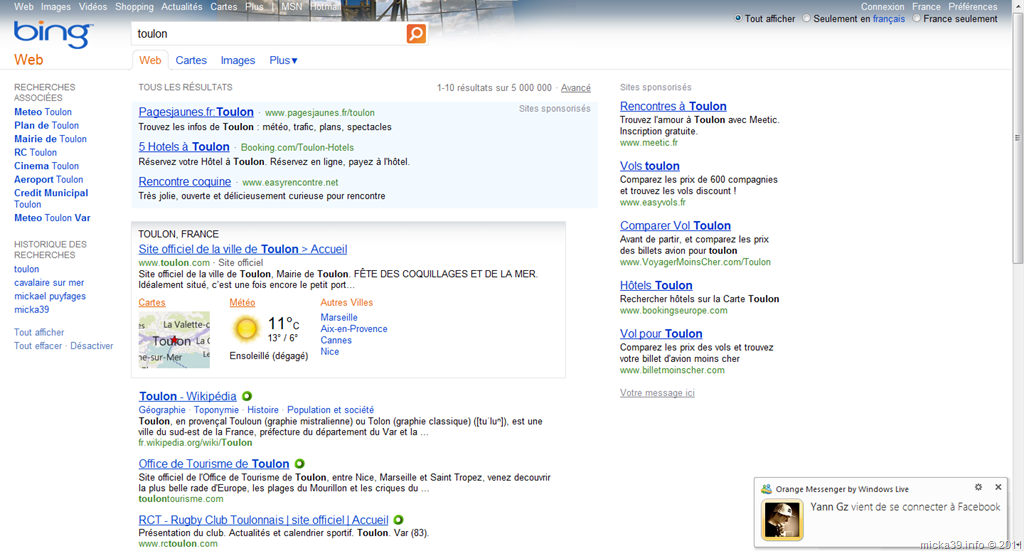Select Nice under Autres Villes

click(330, 351)
